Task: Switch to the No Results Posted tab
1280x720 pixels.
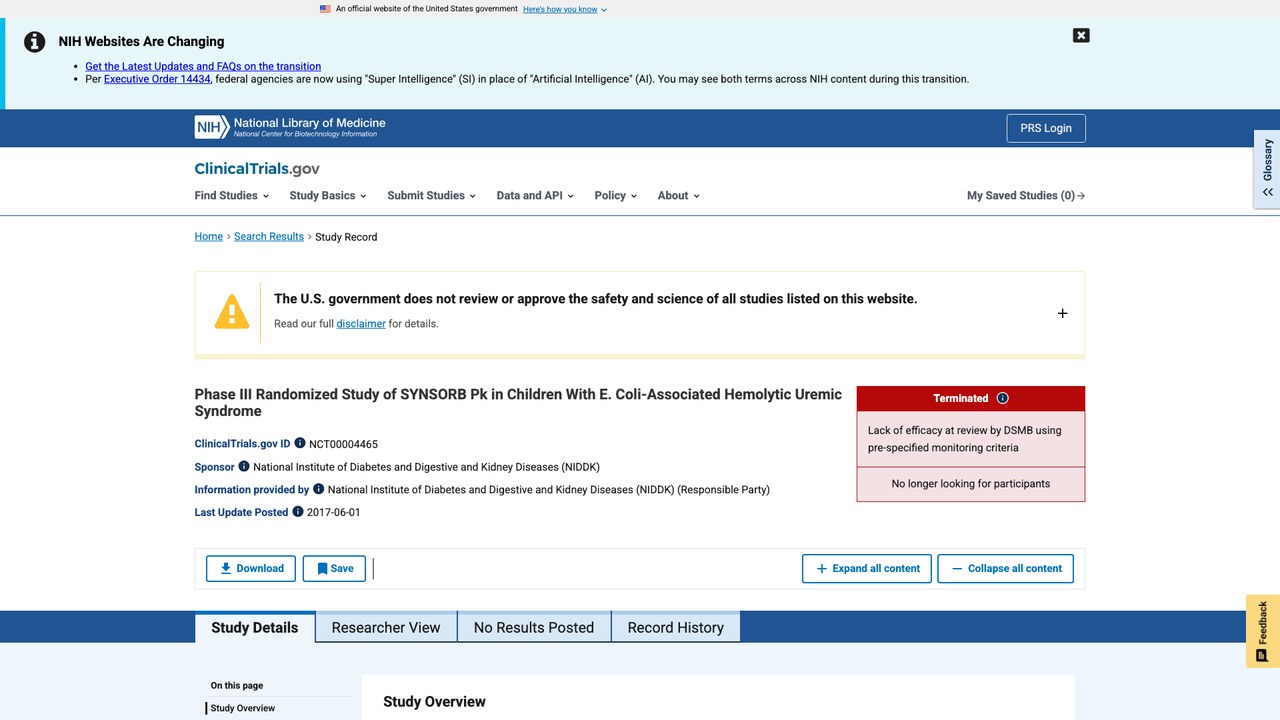Action: pyautogui.click(x=534, y=627)
